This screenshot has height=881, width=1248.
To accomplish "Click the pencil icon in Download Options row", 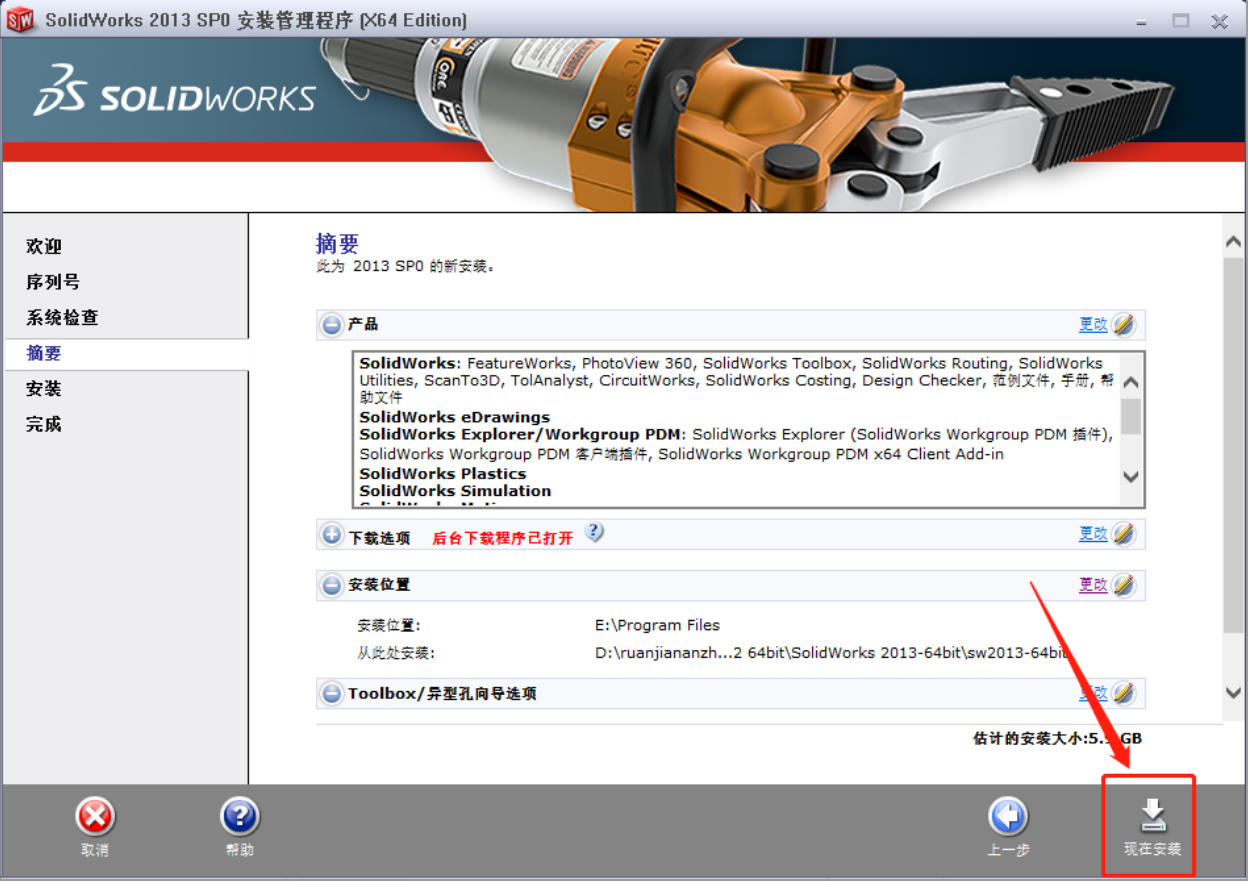I will [x=1124, y=534].
